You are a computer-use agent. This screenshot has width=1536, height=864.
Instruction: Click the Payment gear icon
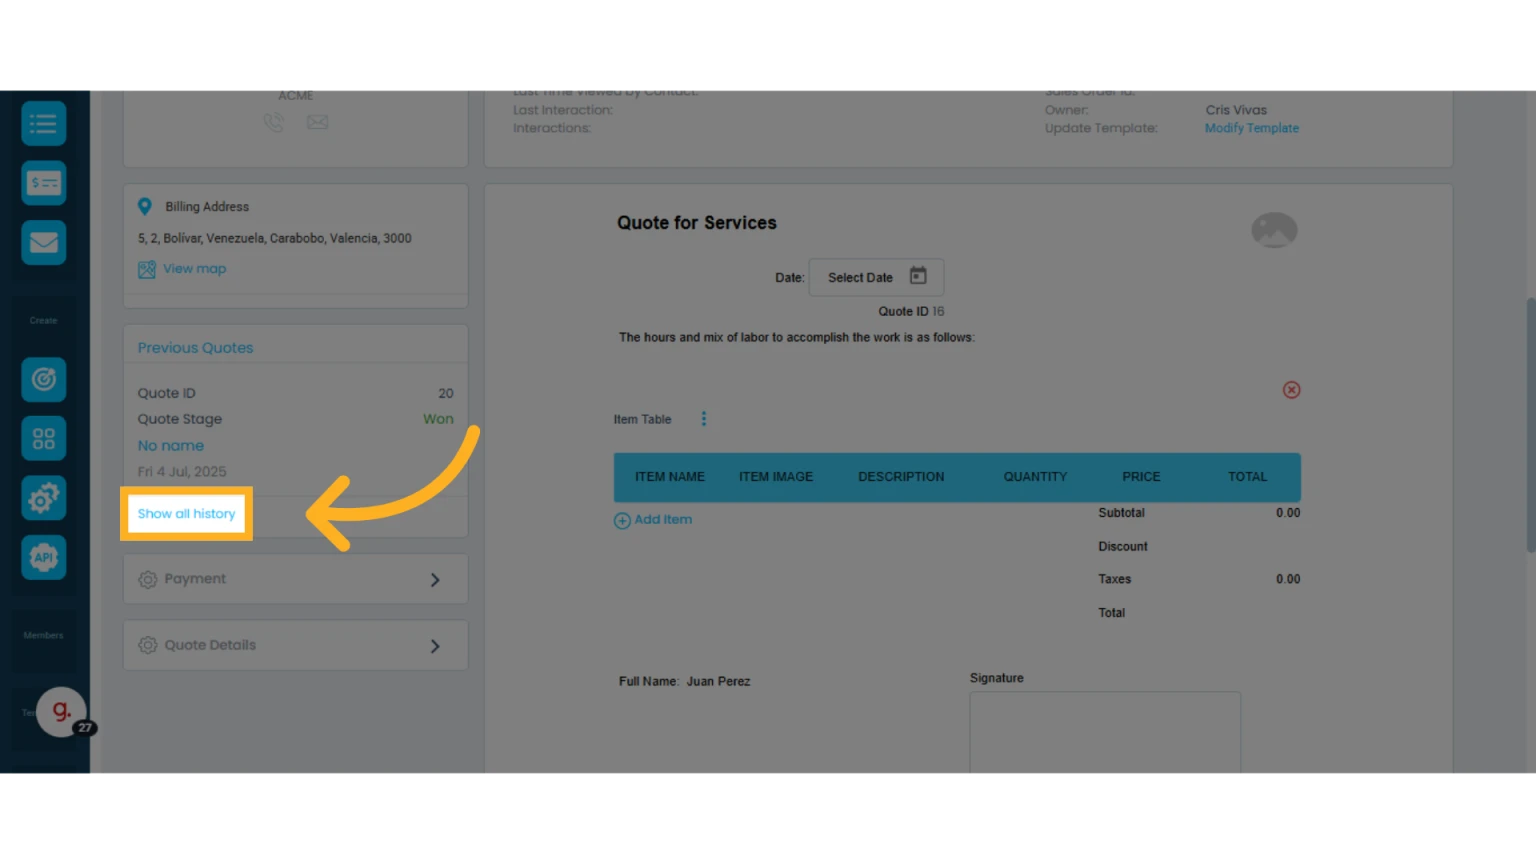(148, 580)
